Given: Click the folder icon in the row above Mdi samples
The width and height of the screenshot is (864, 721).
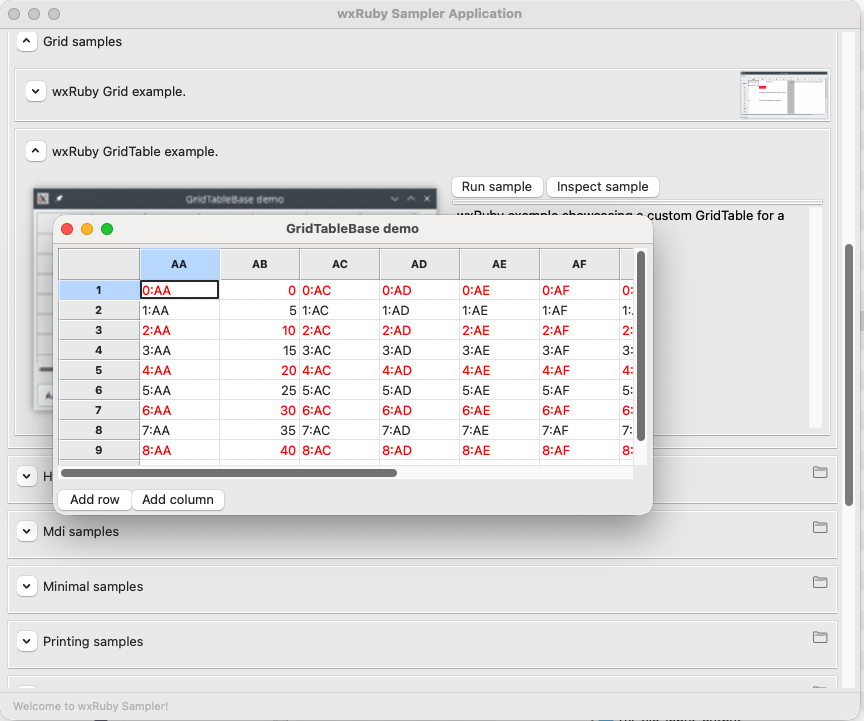Looking at the screenshot, I should 820,472.
